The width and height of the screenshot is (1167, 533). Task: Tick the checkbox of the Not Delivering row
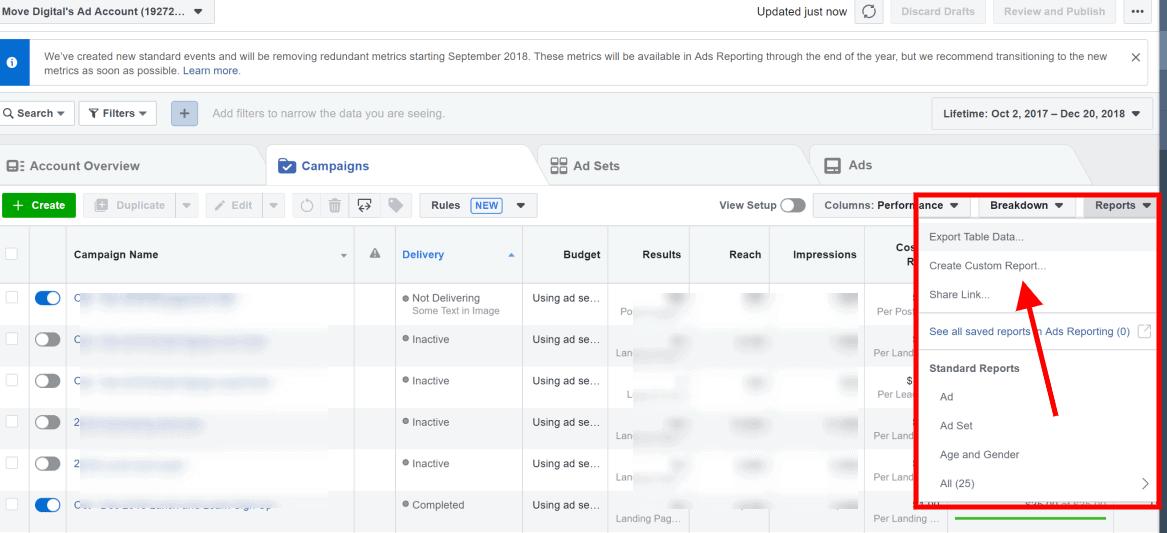pos(11,297)
